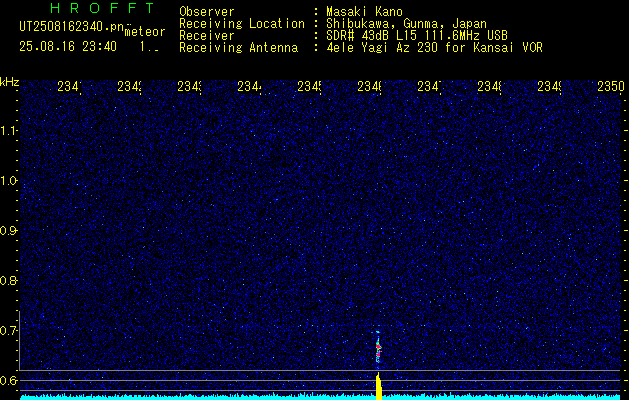Click the Receiver label
This screenshot has width=629, height=400.
207,36
